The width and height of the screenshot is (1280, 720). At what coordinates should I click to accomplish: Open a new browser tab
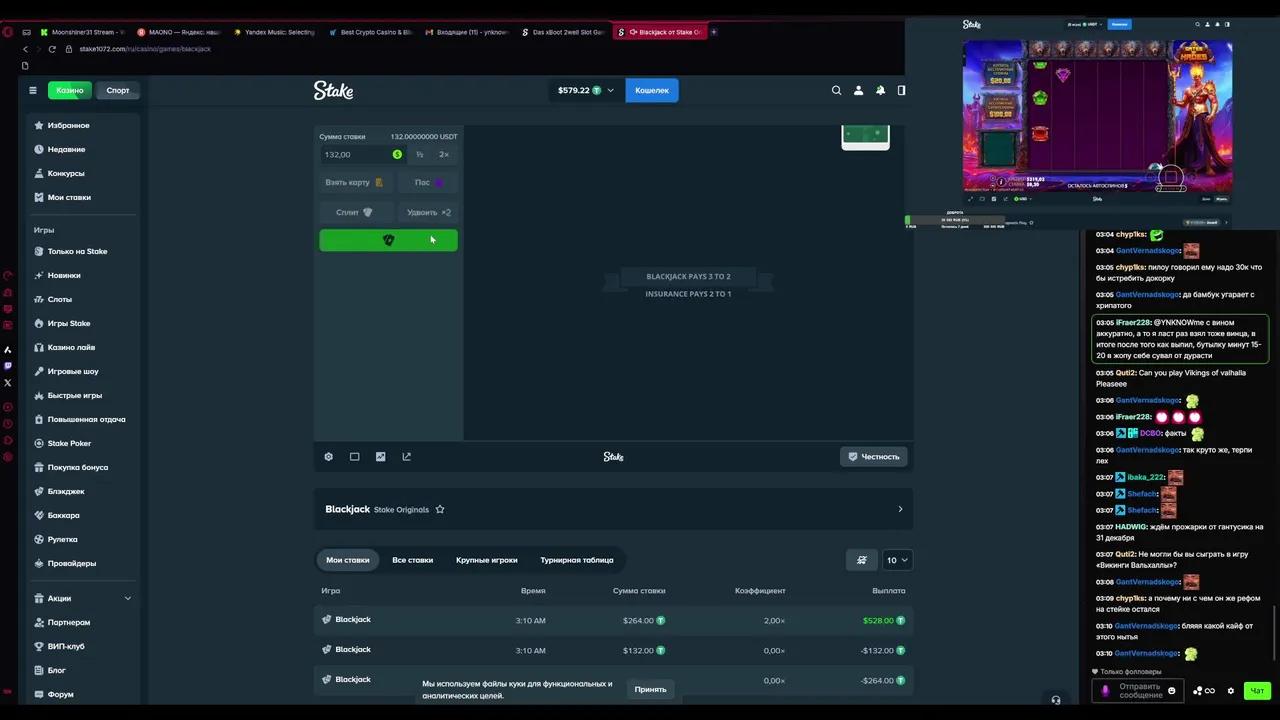tap(713, 32)
